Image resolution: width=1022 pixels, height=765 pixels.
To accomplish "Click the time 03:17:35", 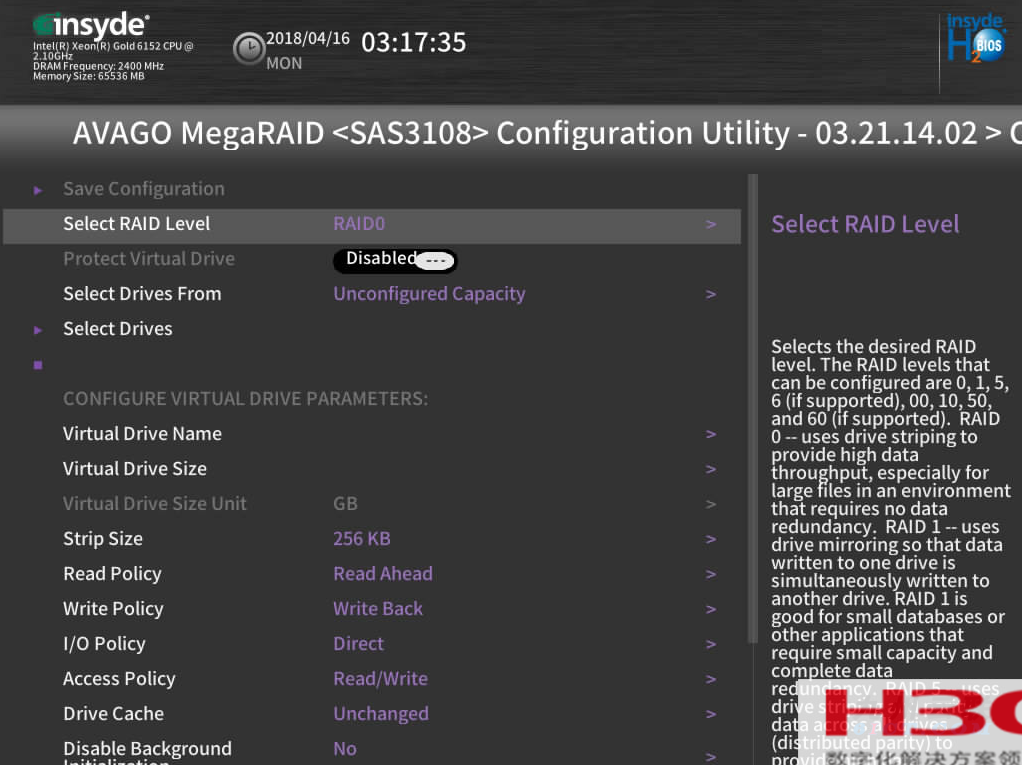I will (414, 42).
